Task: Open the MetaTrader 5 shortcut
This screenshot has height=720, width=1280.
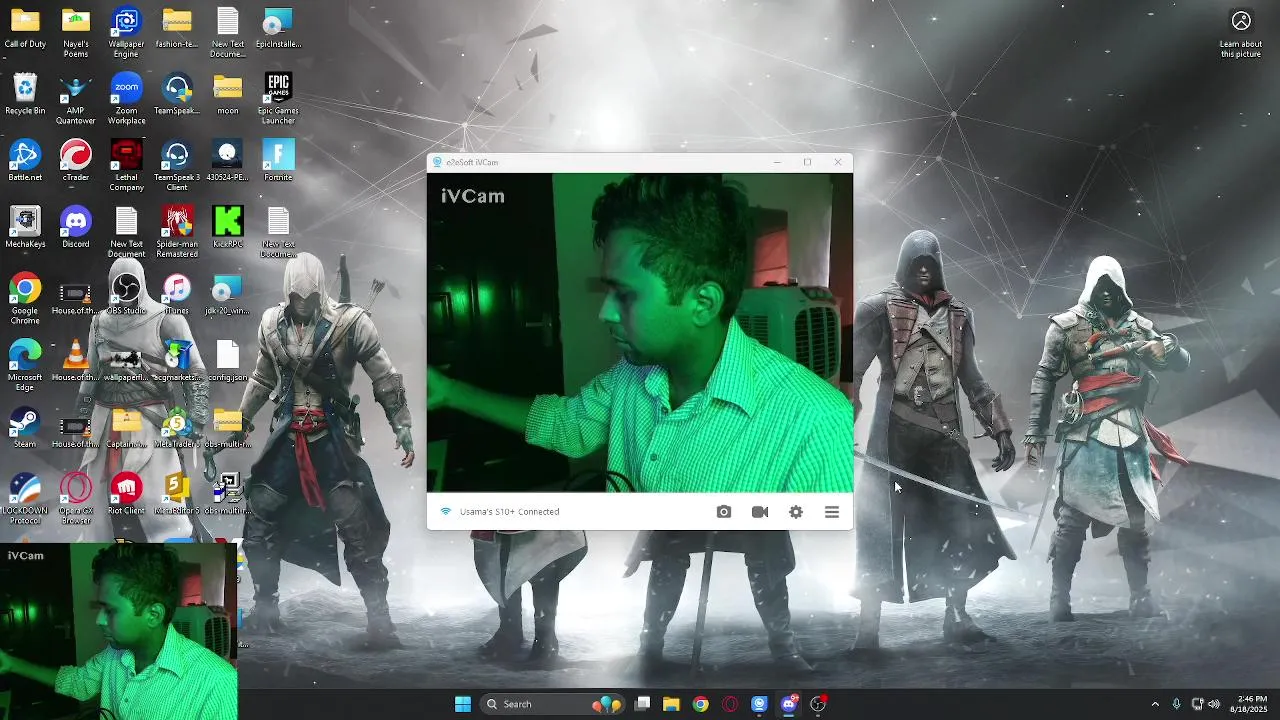Action: [x=177, y=428]
